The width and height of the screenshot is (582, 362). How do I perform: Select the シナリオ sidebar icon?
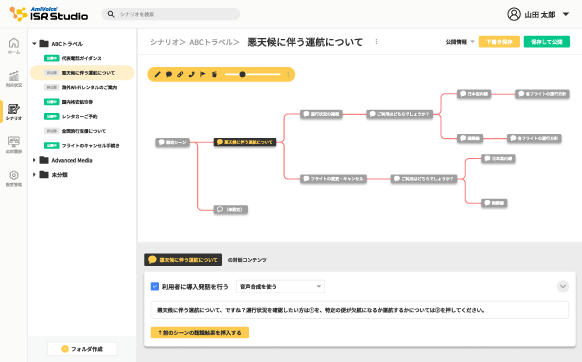pyautogui.click(x=14, y=111)
